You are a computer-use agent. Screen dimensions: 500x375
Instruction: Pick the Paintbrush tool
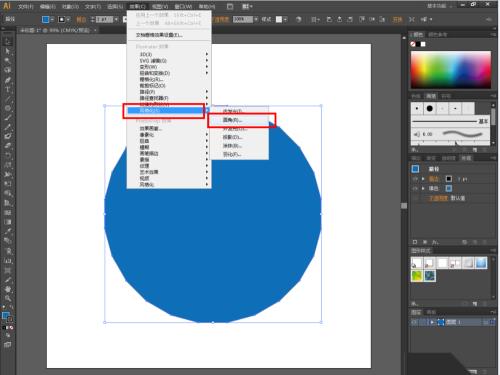(x=8, y=118)
